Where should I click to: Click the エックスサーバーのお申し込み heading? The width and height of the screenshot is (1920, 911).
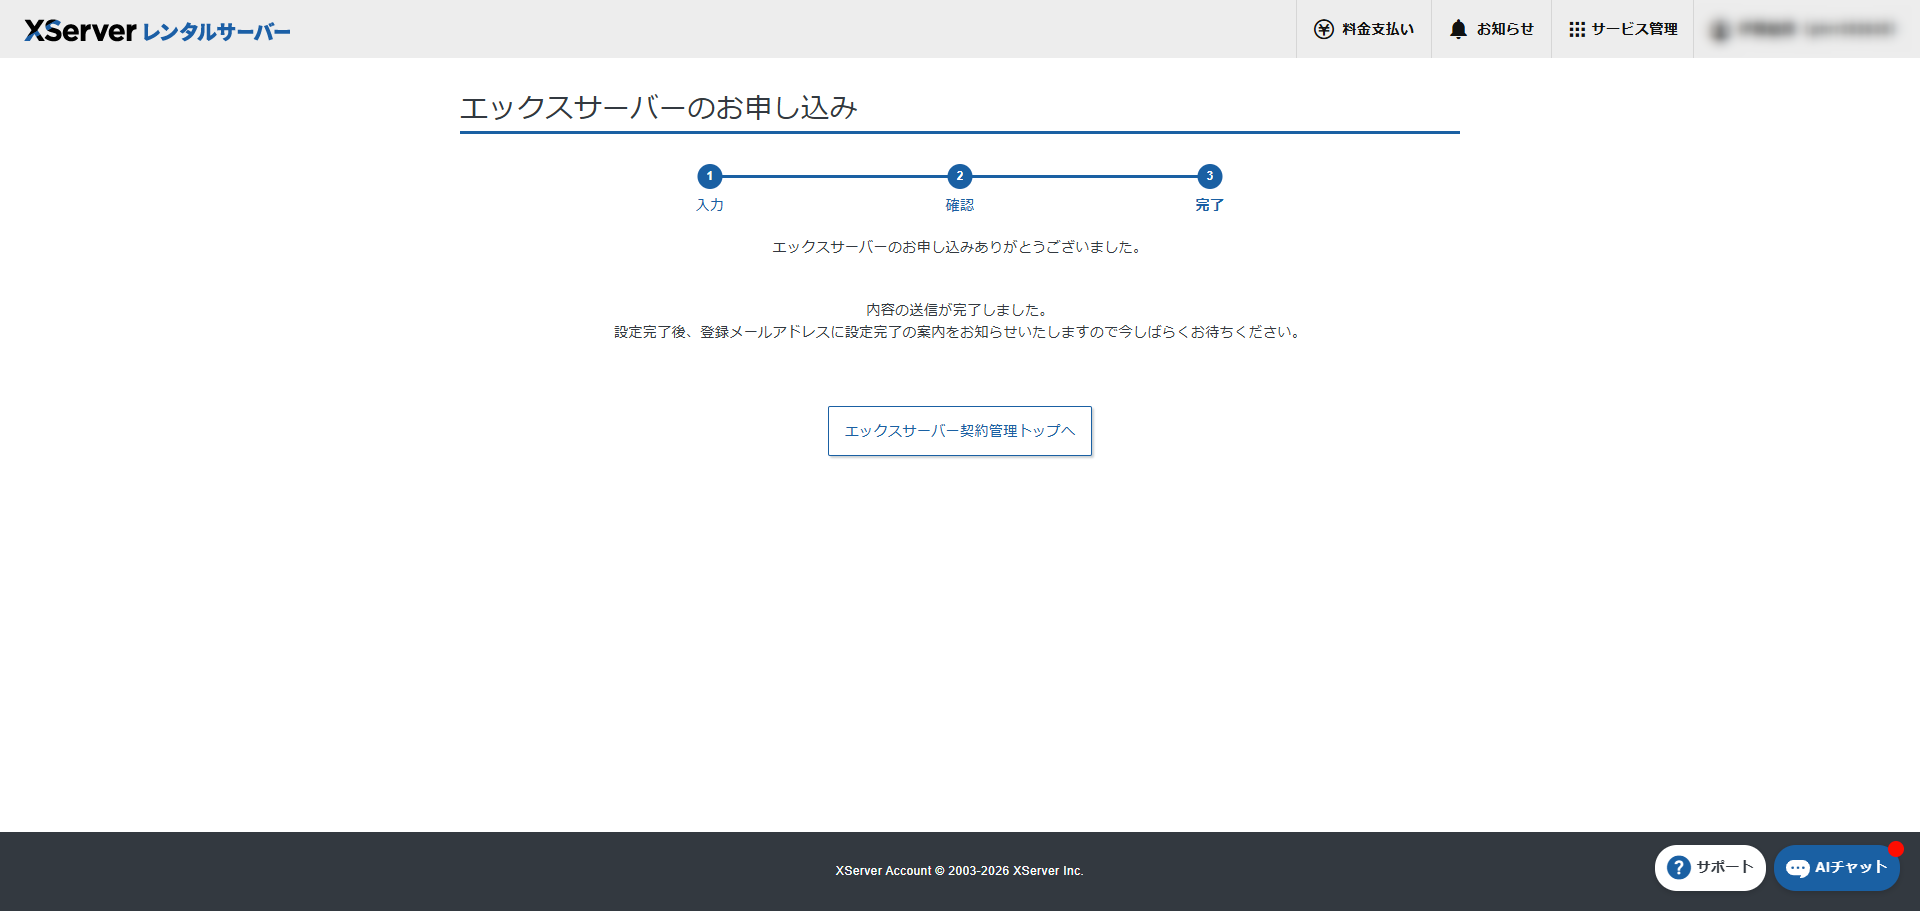coord(659,107)
